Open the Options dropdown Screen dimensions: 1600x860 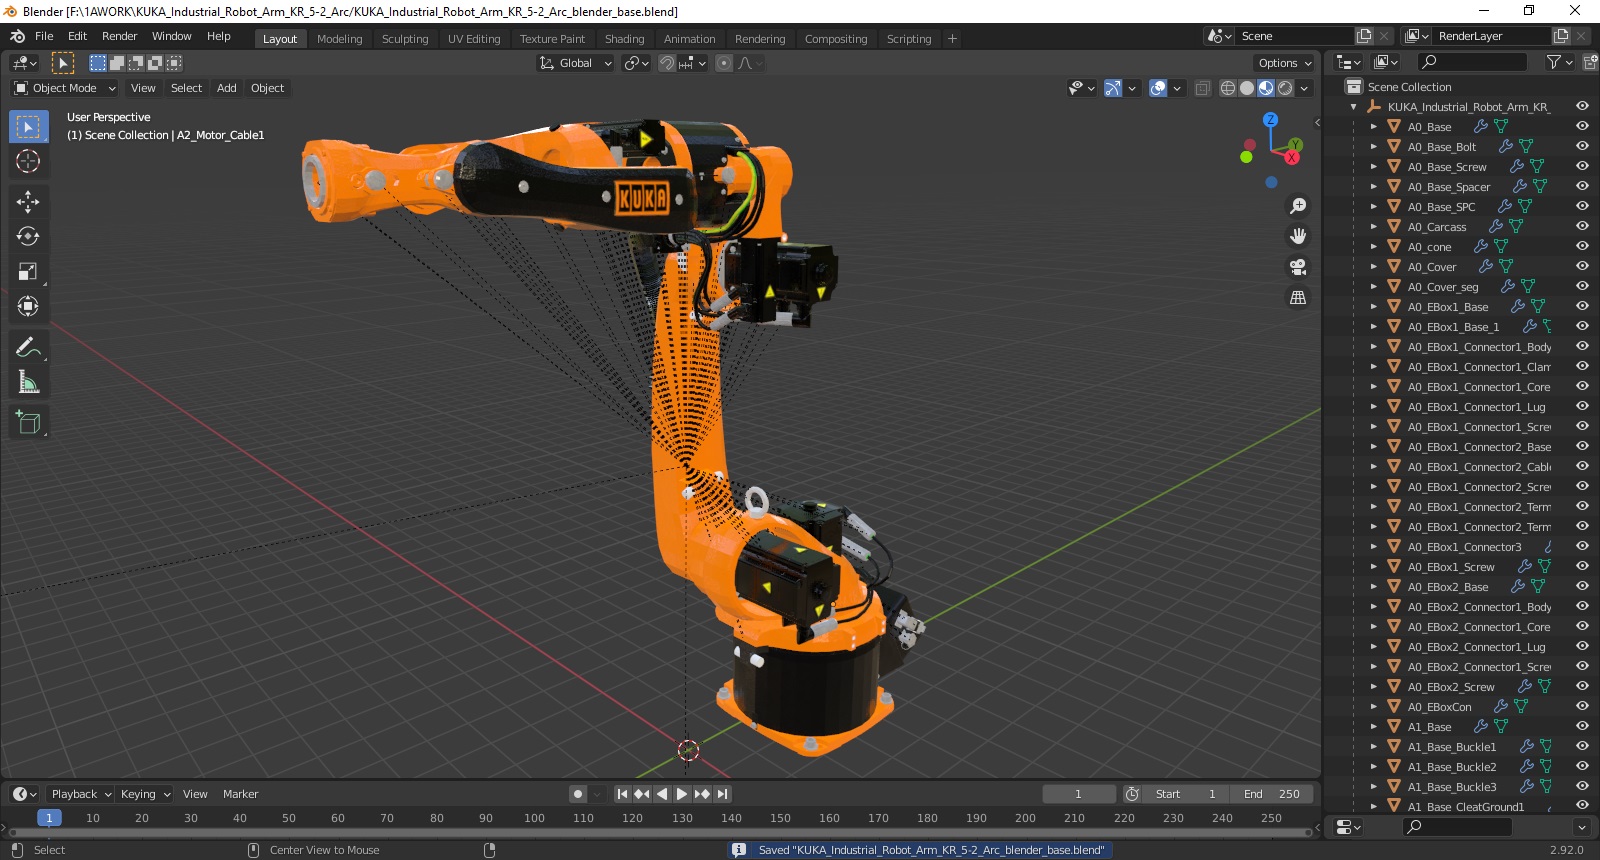click(x=1285, y=63)
